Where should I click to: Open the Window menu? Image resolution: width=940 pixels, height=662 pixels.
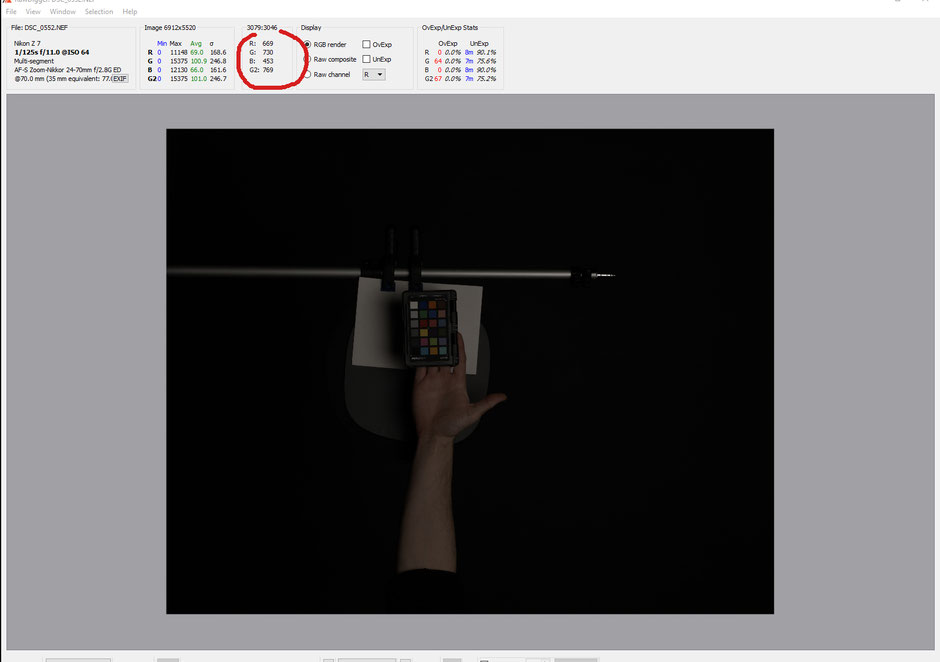pos(62,11)
